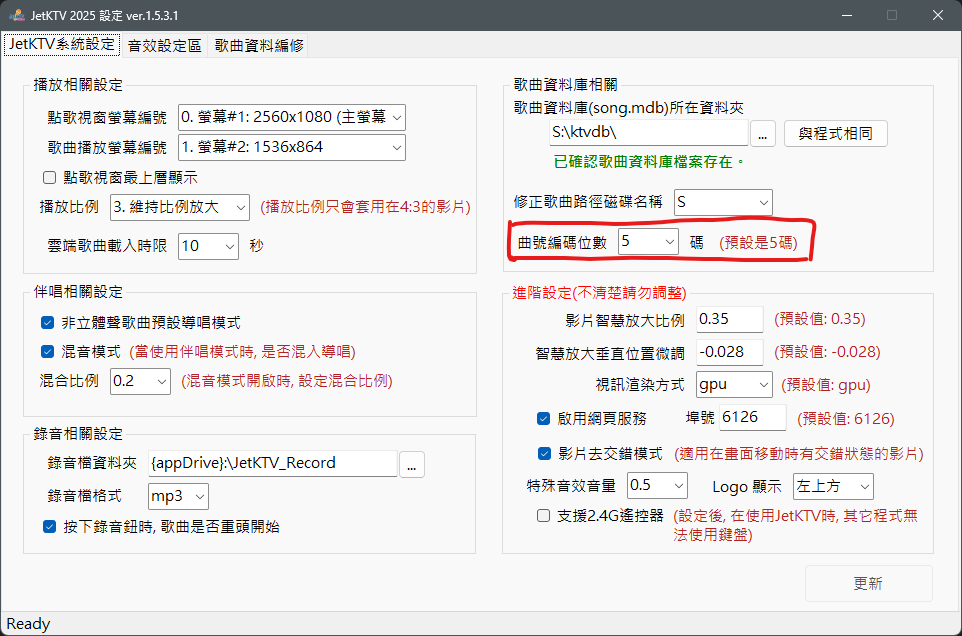This screenshot has width=962, height=636.
Task: Expand the 播放比例 dropdown
Action: click(180, 207)
